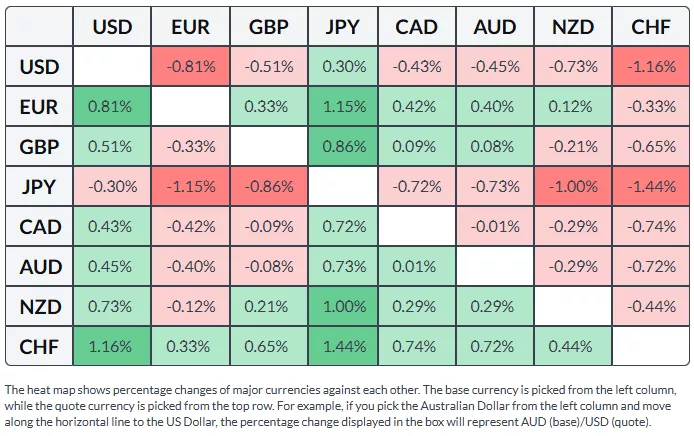Select the 1.15% EUR/JPY cell
Viewport: 694px width, 436px height.
pyautogui.click(x=342, y=107)
